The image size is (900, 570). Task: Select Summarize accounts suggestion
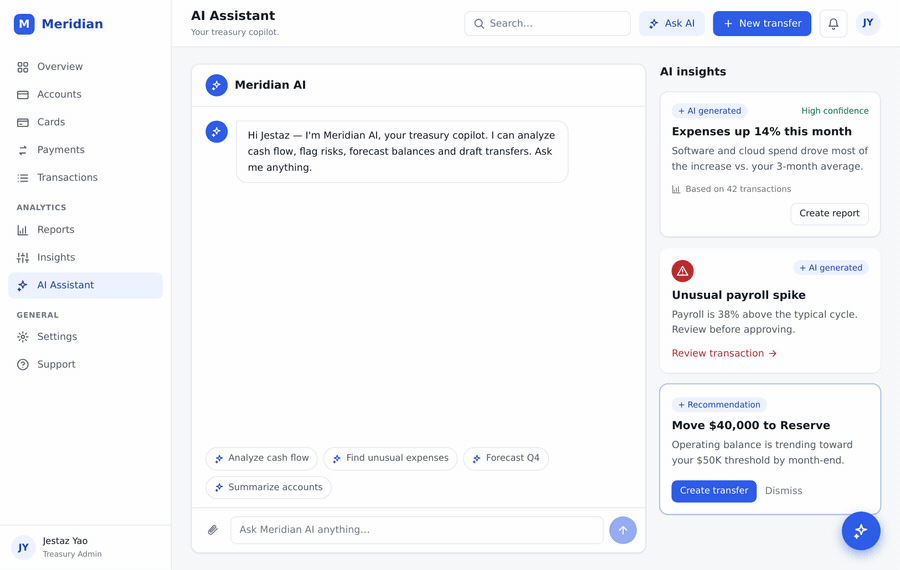pos(268,487)
